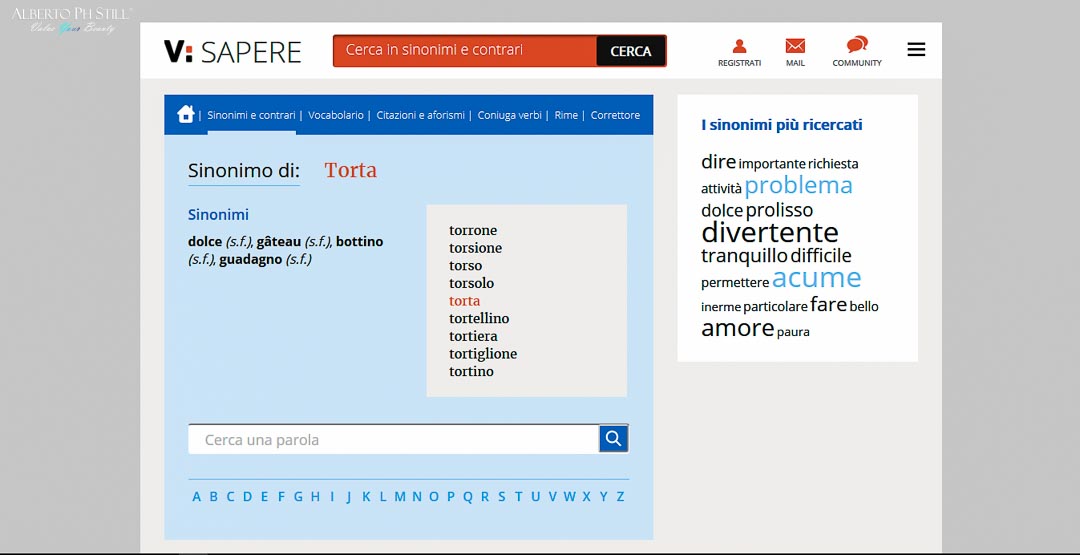Open synonym link 'guadagno'
1080x555 pixels.
(251, 260)
